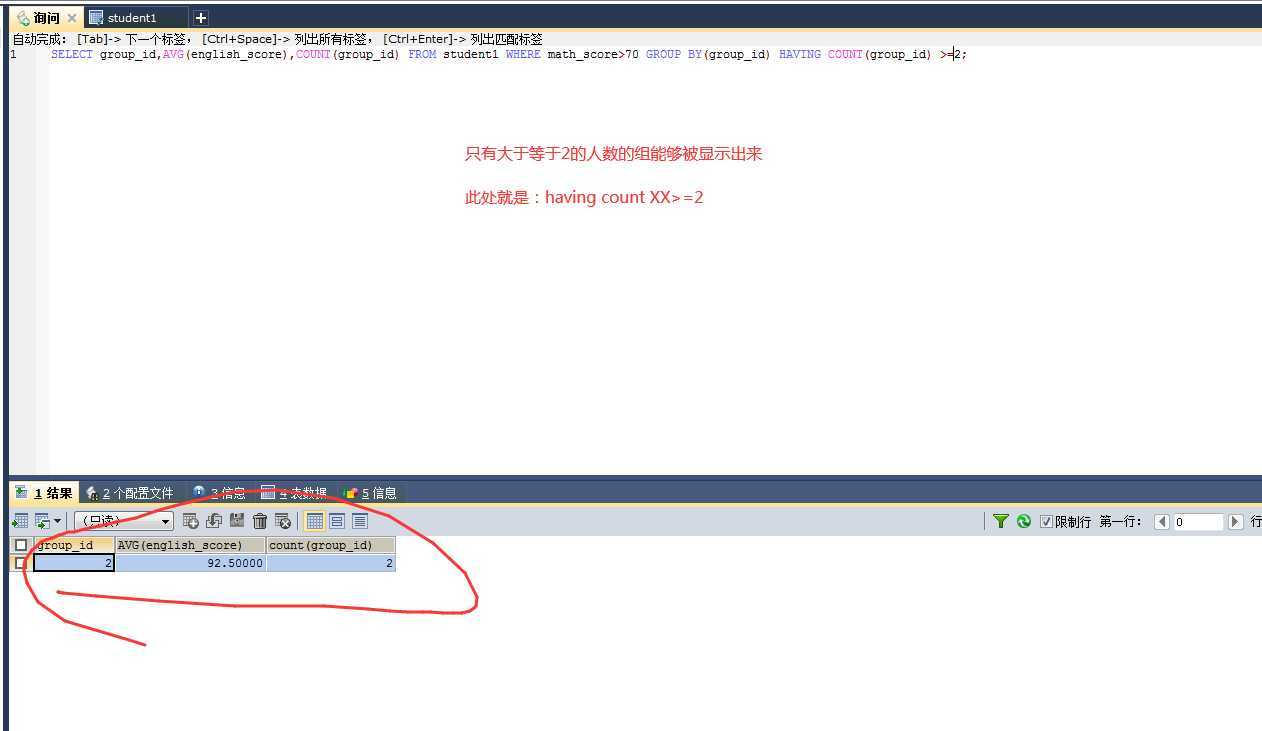The width and height of the screenshot is (1262, 731).
Task: Click the AVG(english_score) column header
Action: point(190,545)
